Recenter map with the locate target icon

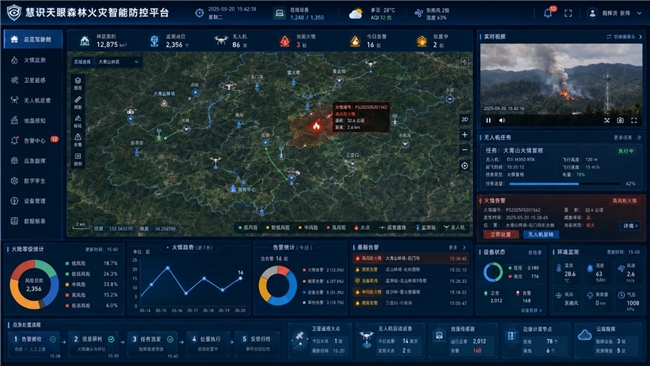point(465,166)
